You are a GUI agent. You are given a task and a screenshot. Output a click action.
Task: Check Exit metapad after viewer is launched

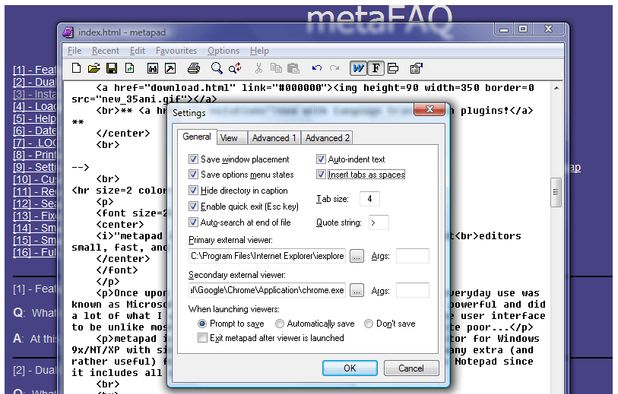tap(202, 338)
